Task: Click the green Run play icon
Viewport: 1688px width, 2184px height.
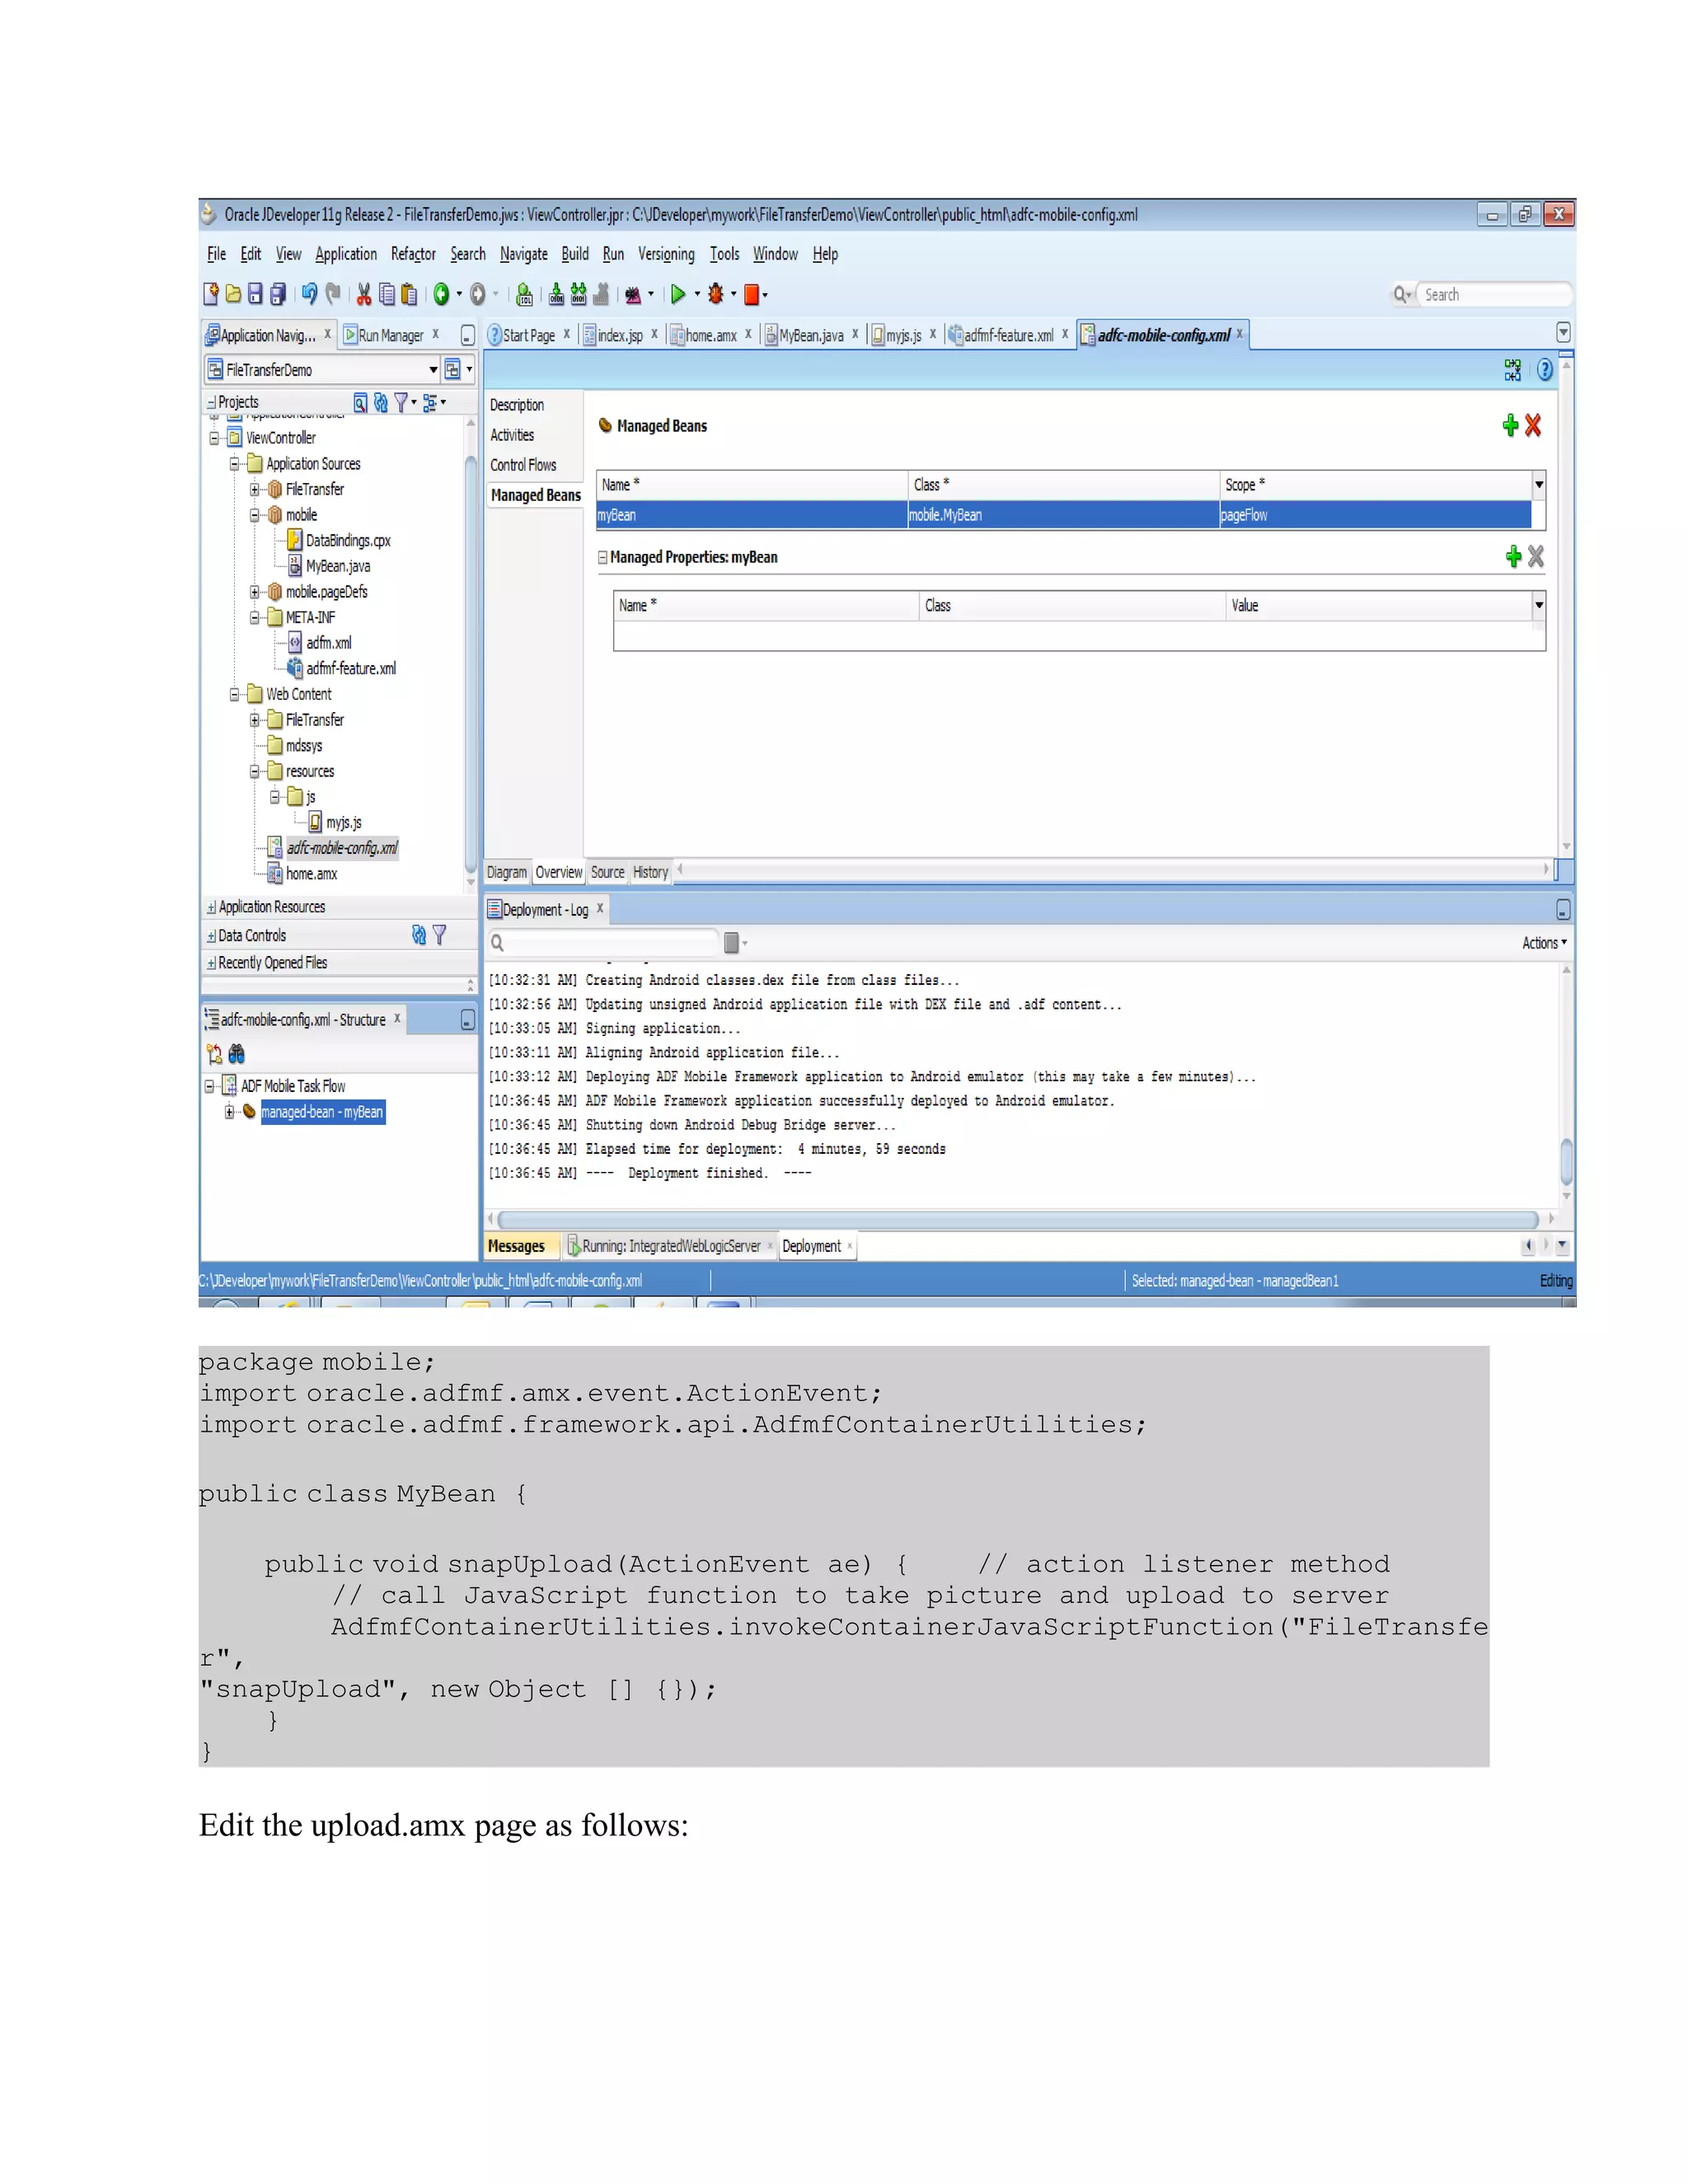Action: (678, 294)
